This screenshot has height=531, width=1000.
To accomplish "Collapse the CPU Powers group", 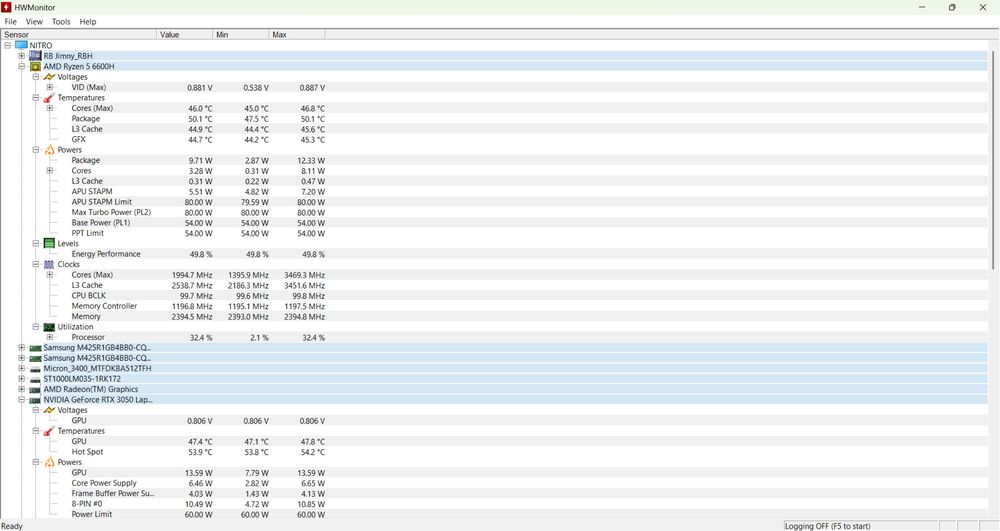I will [x=36, y=150].
